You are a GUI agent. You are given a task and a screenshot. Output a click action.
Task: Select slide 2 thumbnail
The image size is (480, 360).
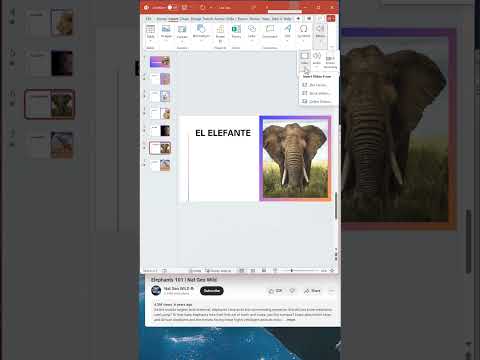160,79
